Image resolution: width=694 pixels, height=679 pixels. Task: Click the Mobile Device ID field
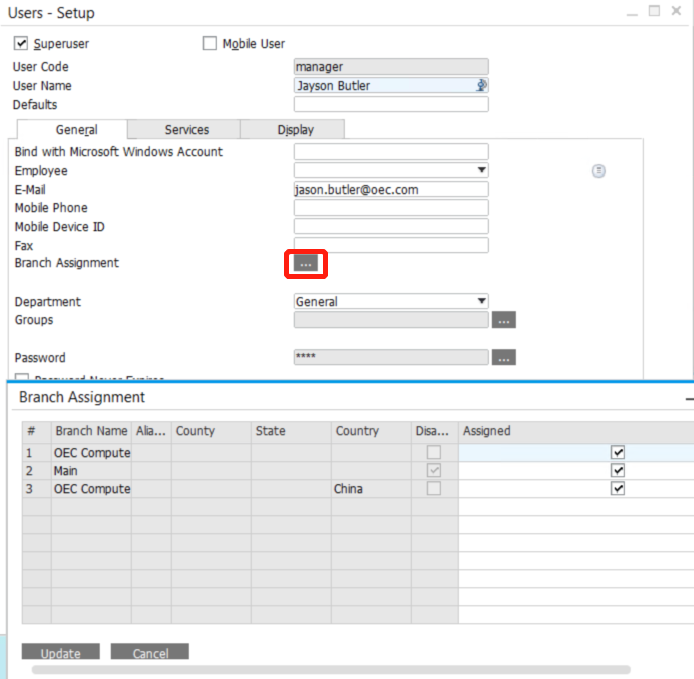[391, 226]
